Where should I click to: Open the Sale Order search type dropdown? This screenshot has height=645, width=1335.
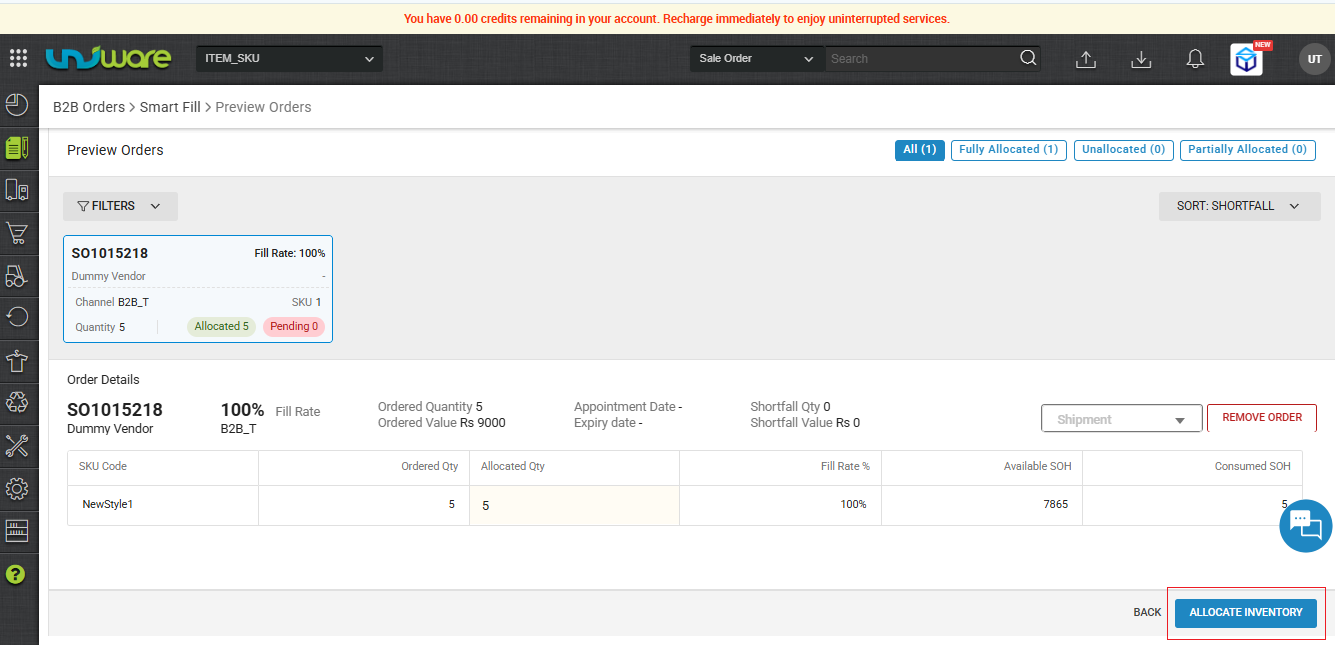tap(756, 58)
